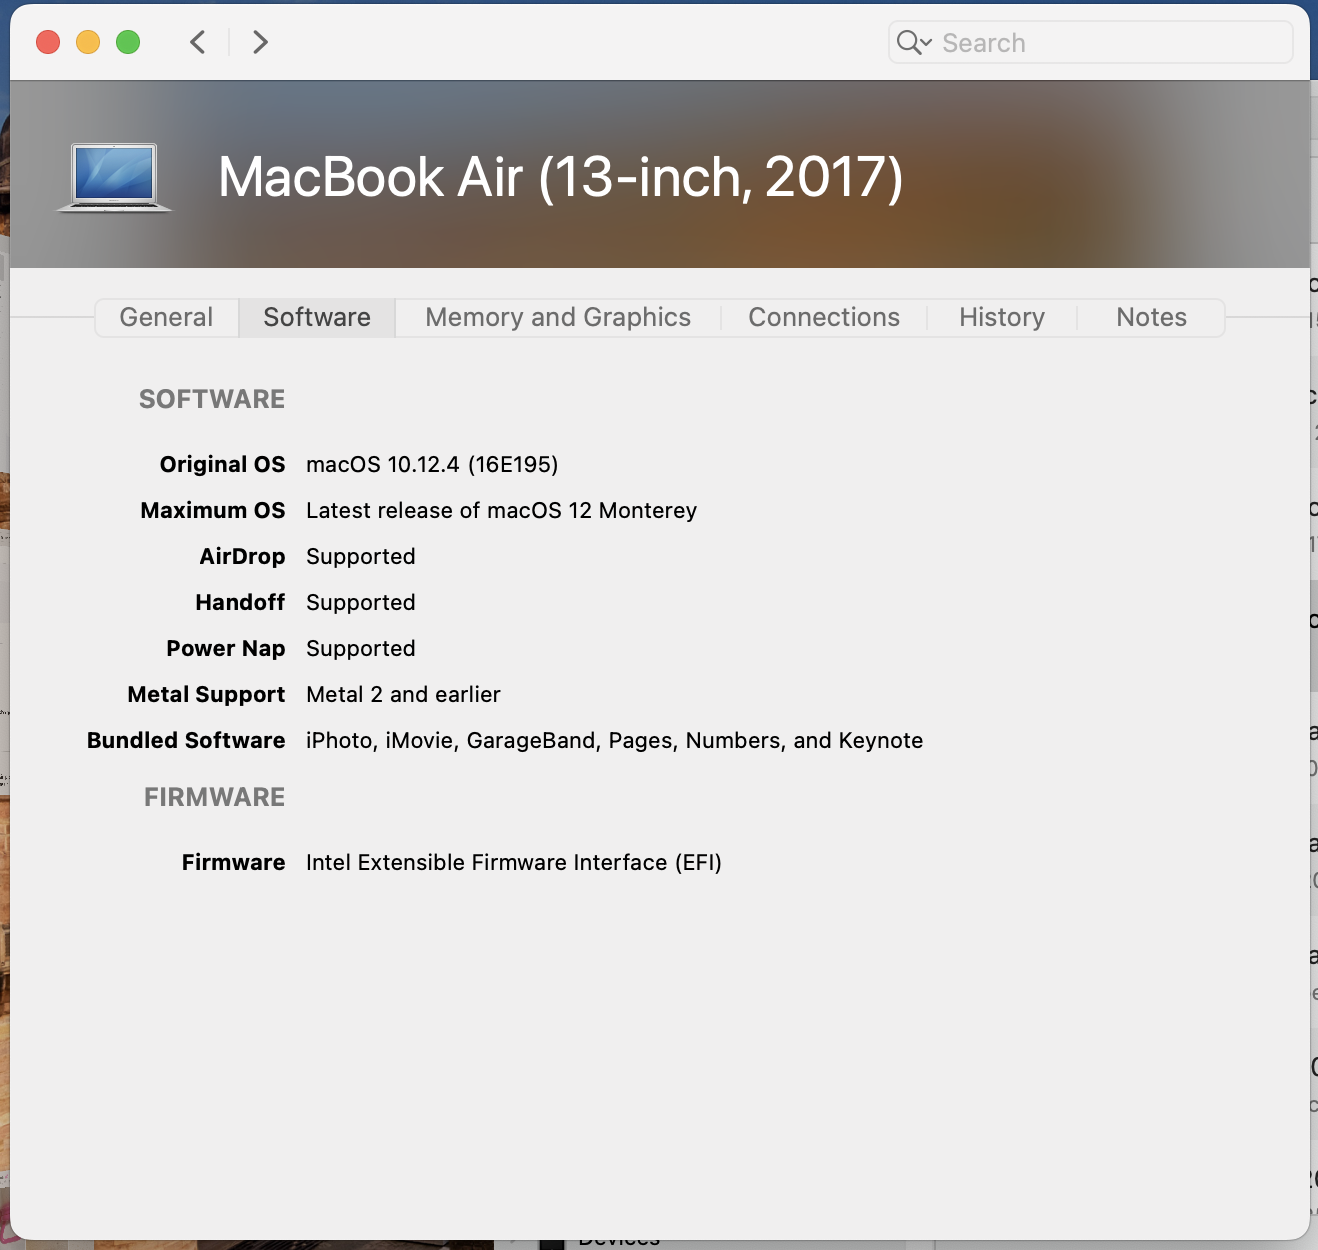Click the Supported value beside Handoff
The width and height of the screenshot is (1318, 1250).
tap(361, 602)
